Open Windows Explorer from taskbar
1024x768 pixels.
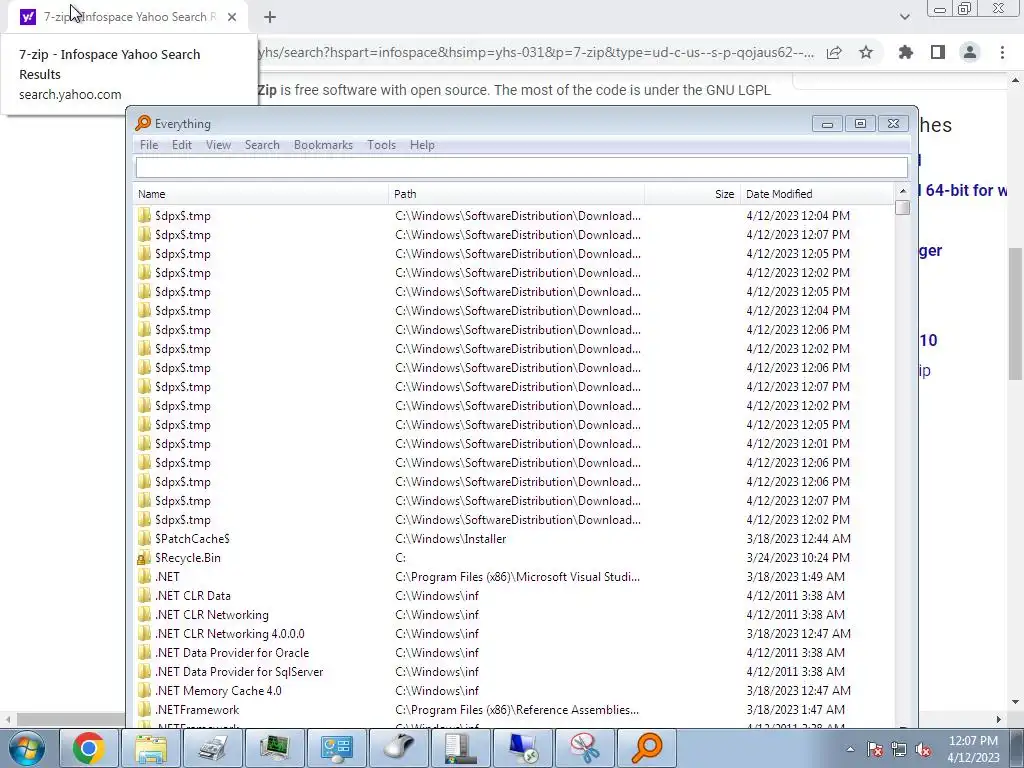click(x=151, y=748)
